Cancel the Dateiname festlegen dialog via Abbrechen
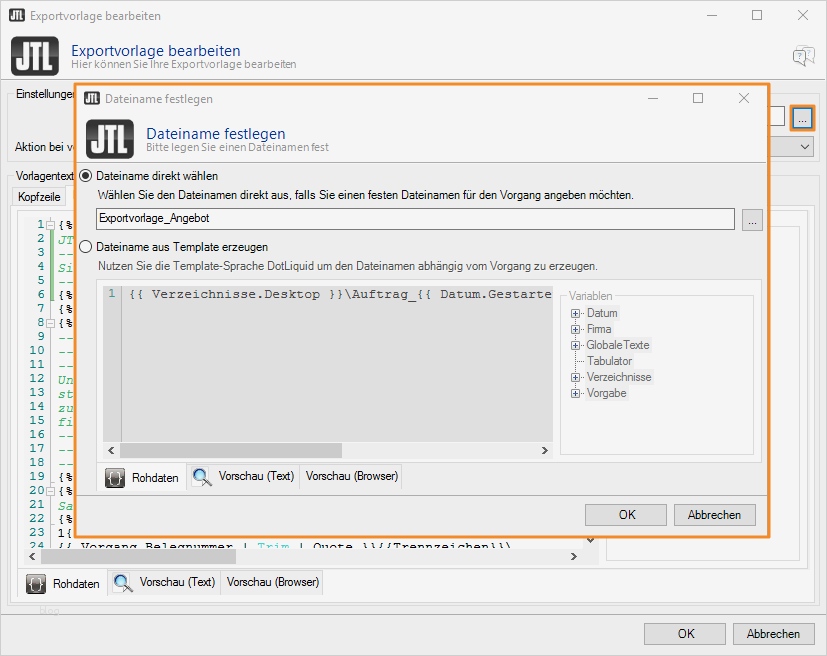827x656 pixels. pos(713,514)
